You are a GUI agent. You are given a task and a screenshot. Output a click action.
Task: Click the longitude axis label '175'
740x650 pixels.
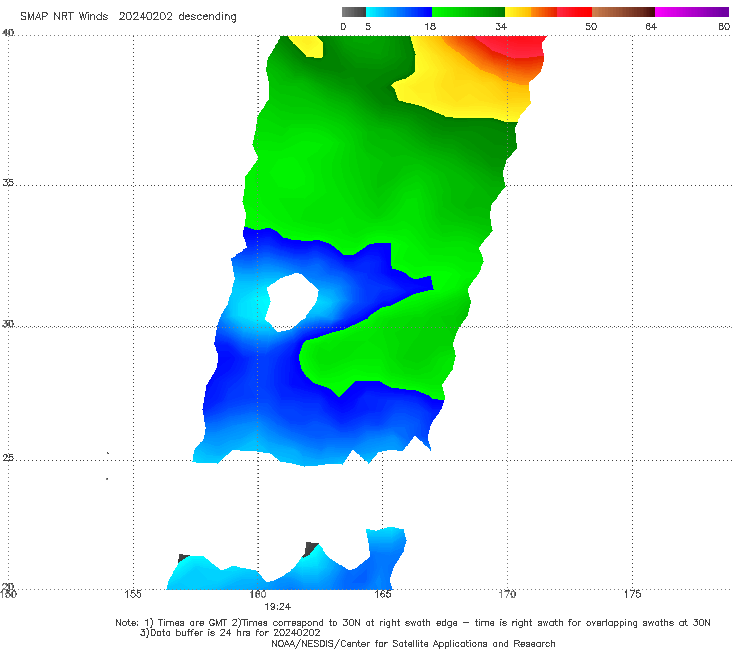pos(632,594)
